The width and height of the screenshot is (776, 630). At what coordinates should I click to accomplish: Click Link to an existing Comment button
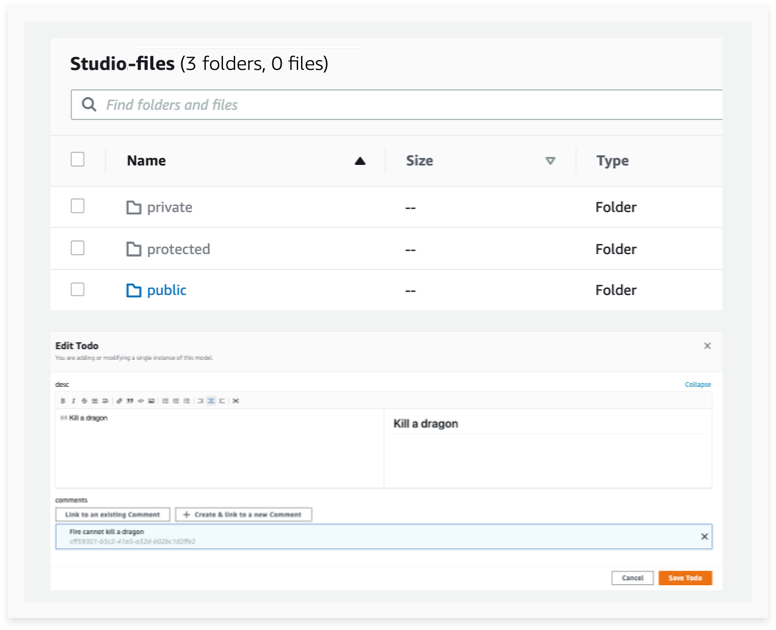click(113, 514)
